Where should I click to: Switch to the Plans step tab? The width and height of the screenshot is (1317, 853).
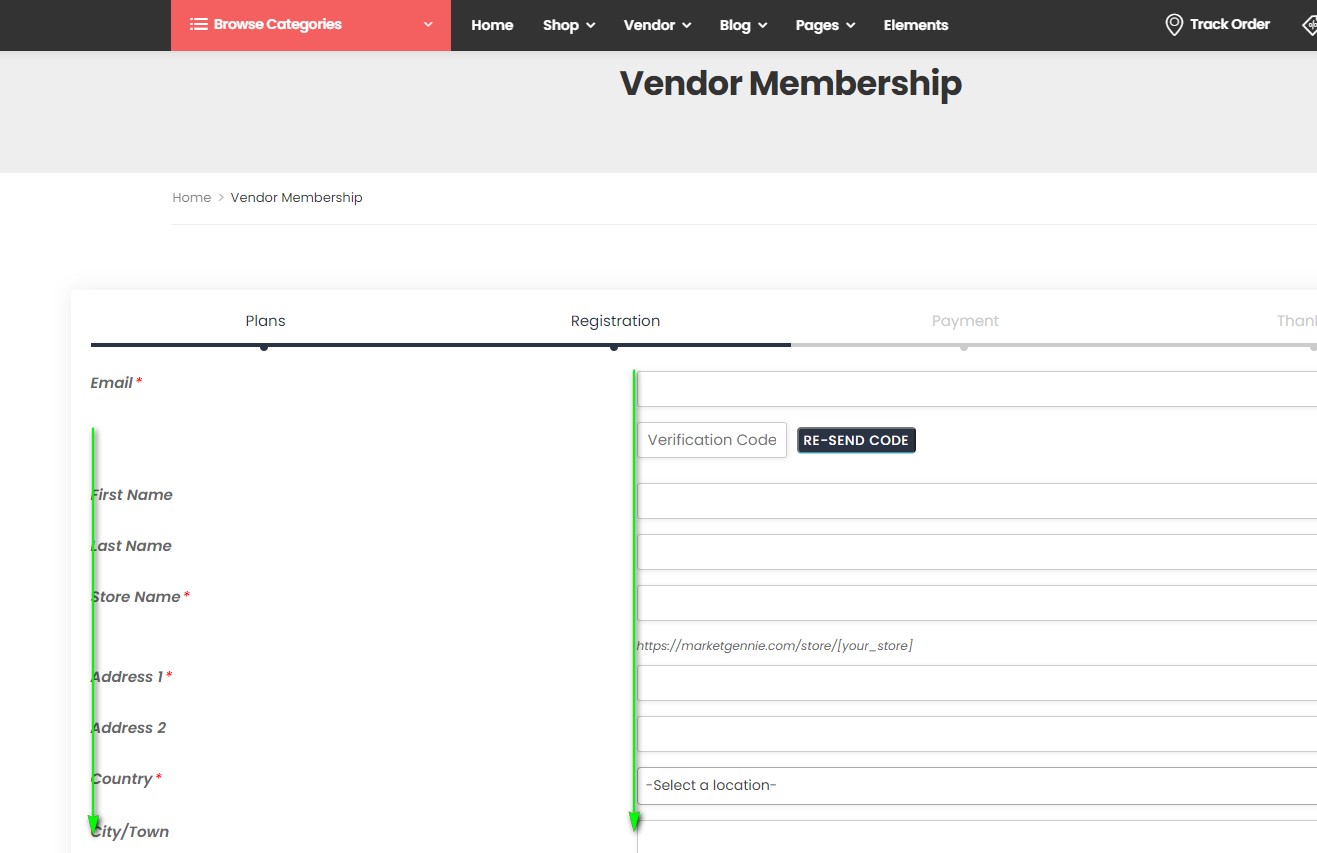[x=265, y=321]
